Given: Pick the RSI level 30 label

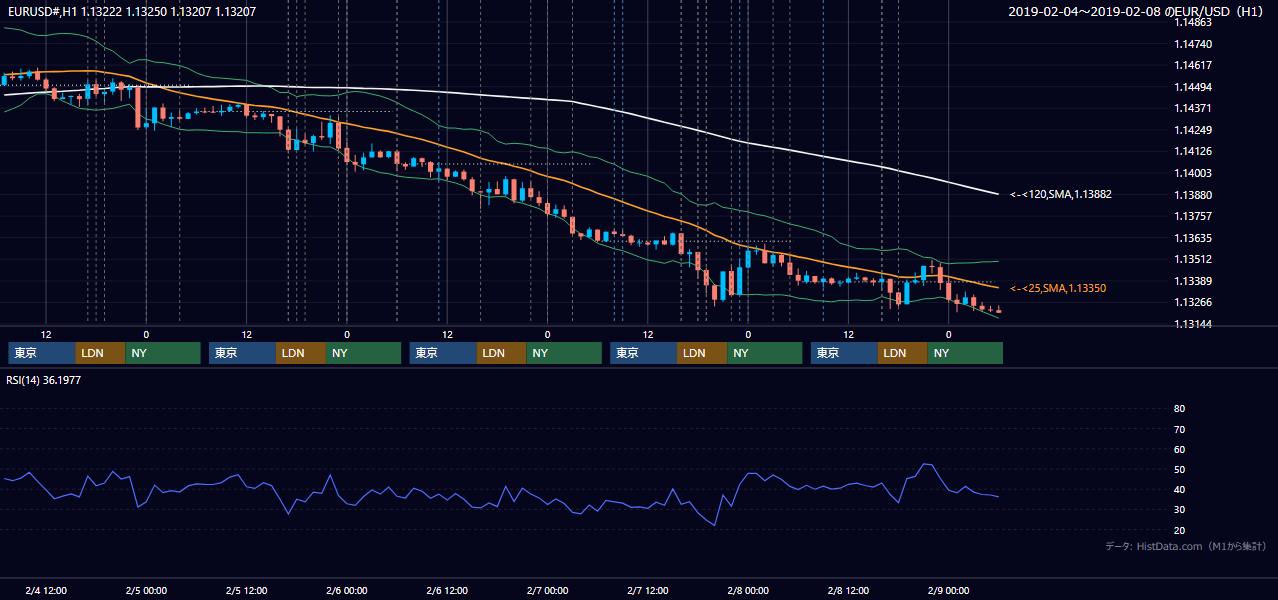Looking at the screenshot, I should coord(1179,510).
